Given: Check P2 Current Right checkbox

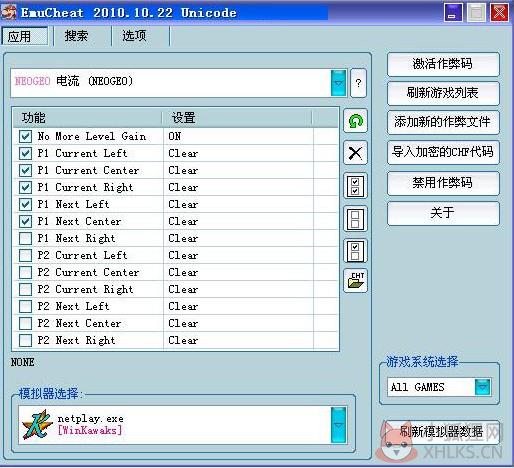Looking at the screenshot, I should pos(26,289).
